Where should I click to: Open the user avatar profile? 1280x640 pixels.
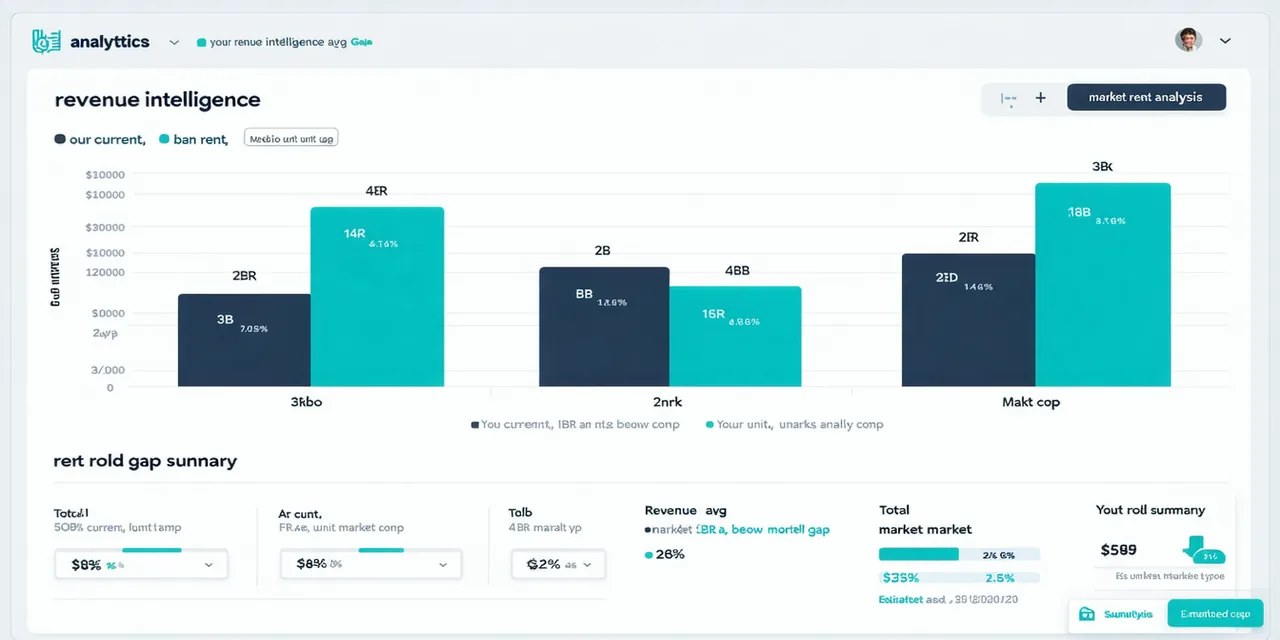click(x=1187, y=40)
